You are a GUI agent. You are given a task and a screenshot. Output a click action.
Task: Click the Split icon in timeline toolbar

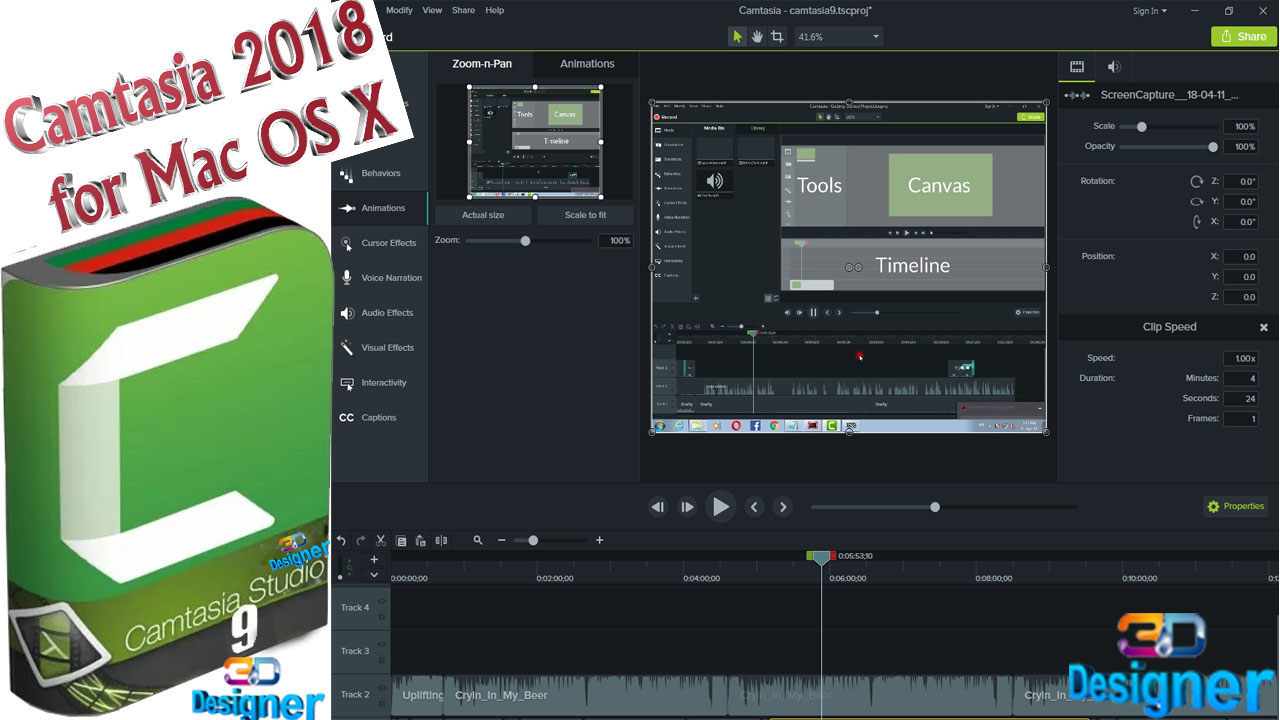point(441,540)
